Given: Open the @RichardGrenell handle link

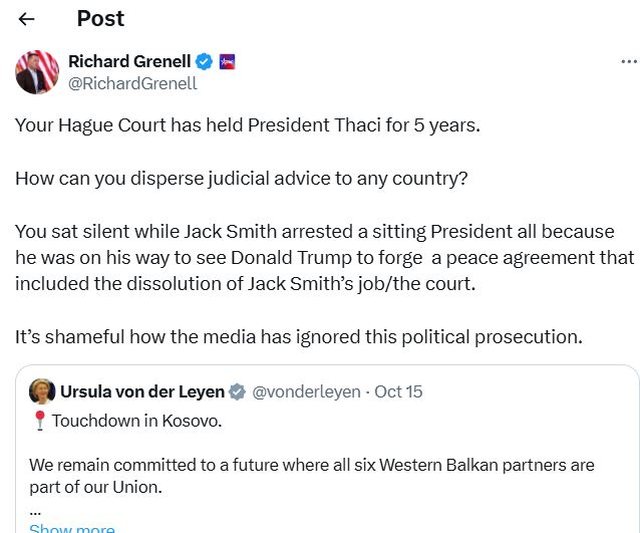Looking at the screenshot, I should [132, 84].
